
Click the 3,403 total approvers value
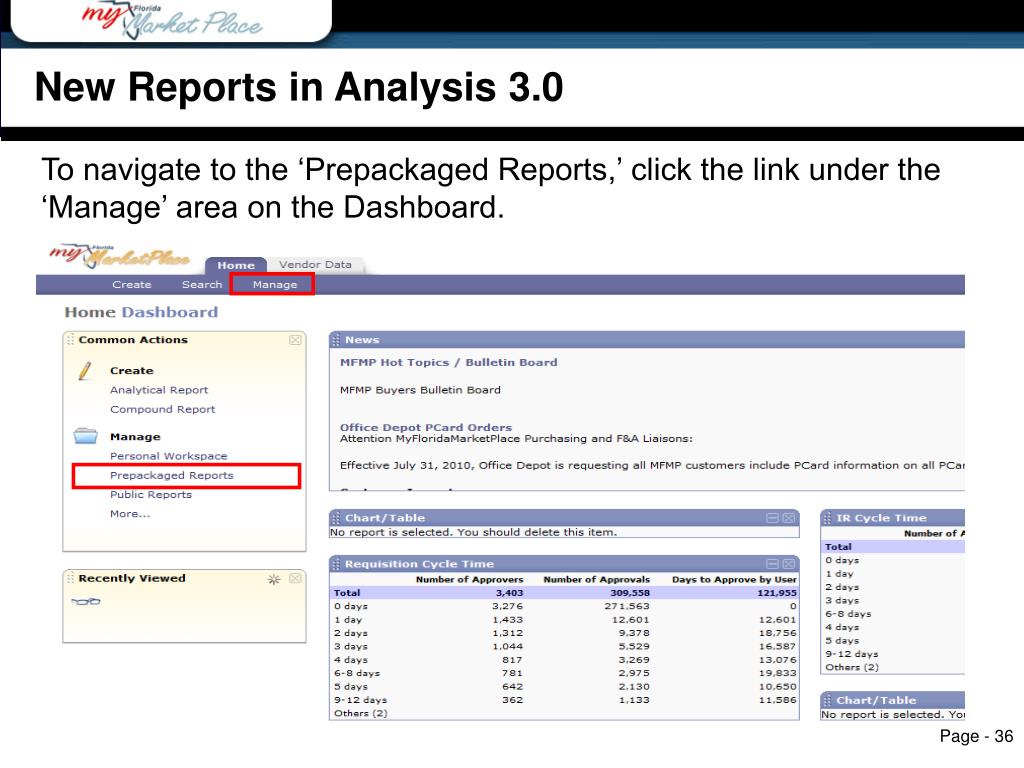tap(509, 593)
